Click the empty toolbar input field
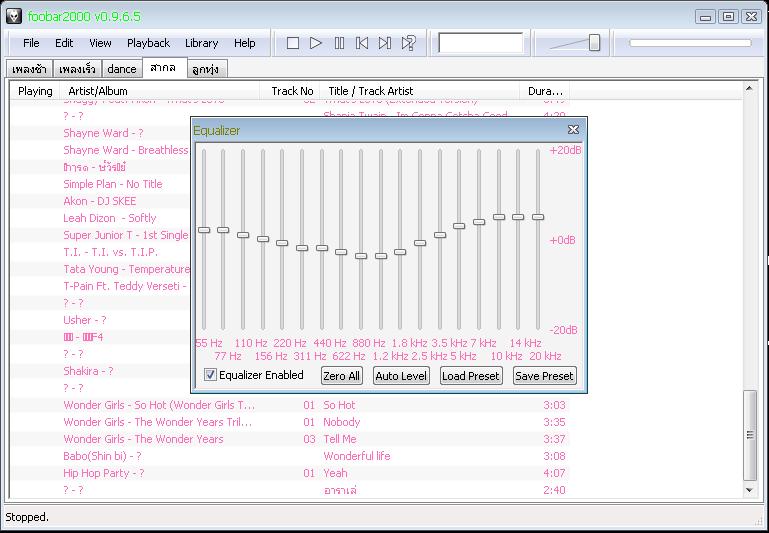Viewport: 769px width, 533px height. point(481,43)
